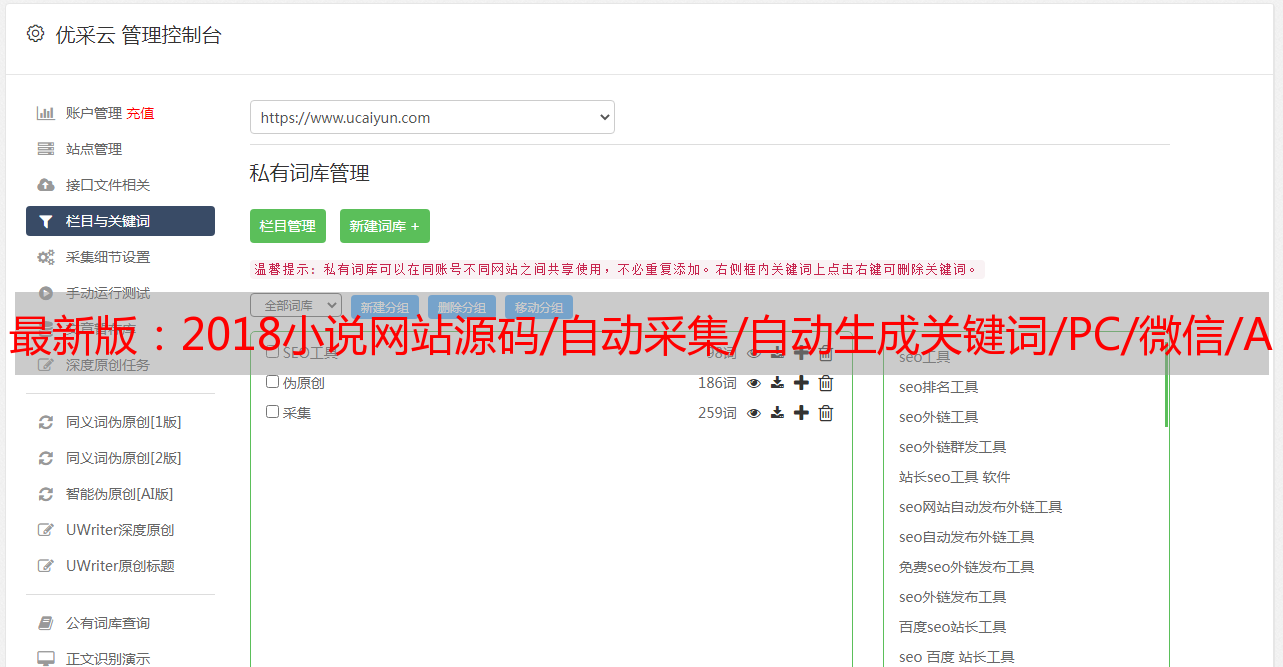
Task: Click the monitor icon for 正文识别演示
Action: (45, 659)
